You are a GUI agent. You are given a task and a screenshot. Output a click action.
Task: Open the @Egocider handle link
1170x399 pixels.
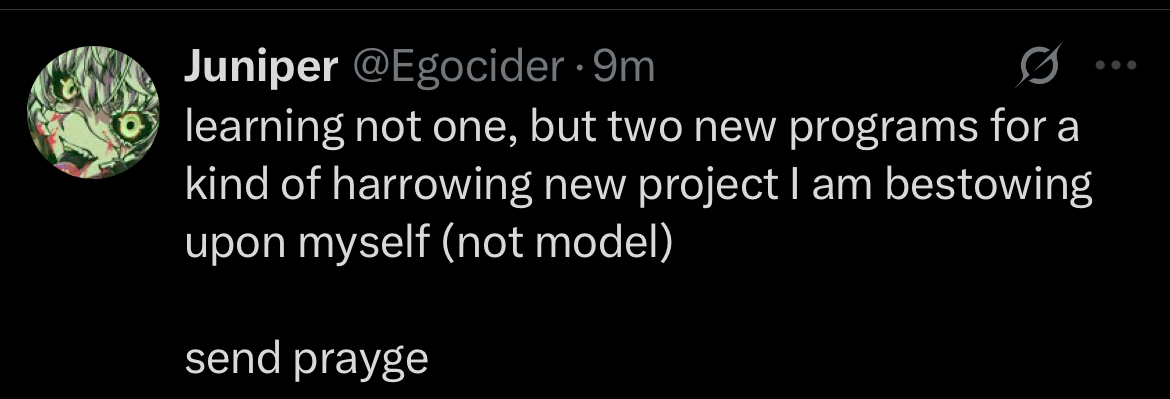coord(458,69)
